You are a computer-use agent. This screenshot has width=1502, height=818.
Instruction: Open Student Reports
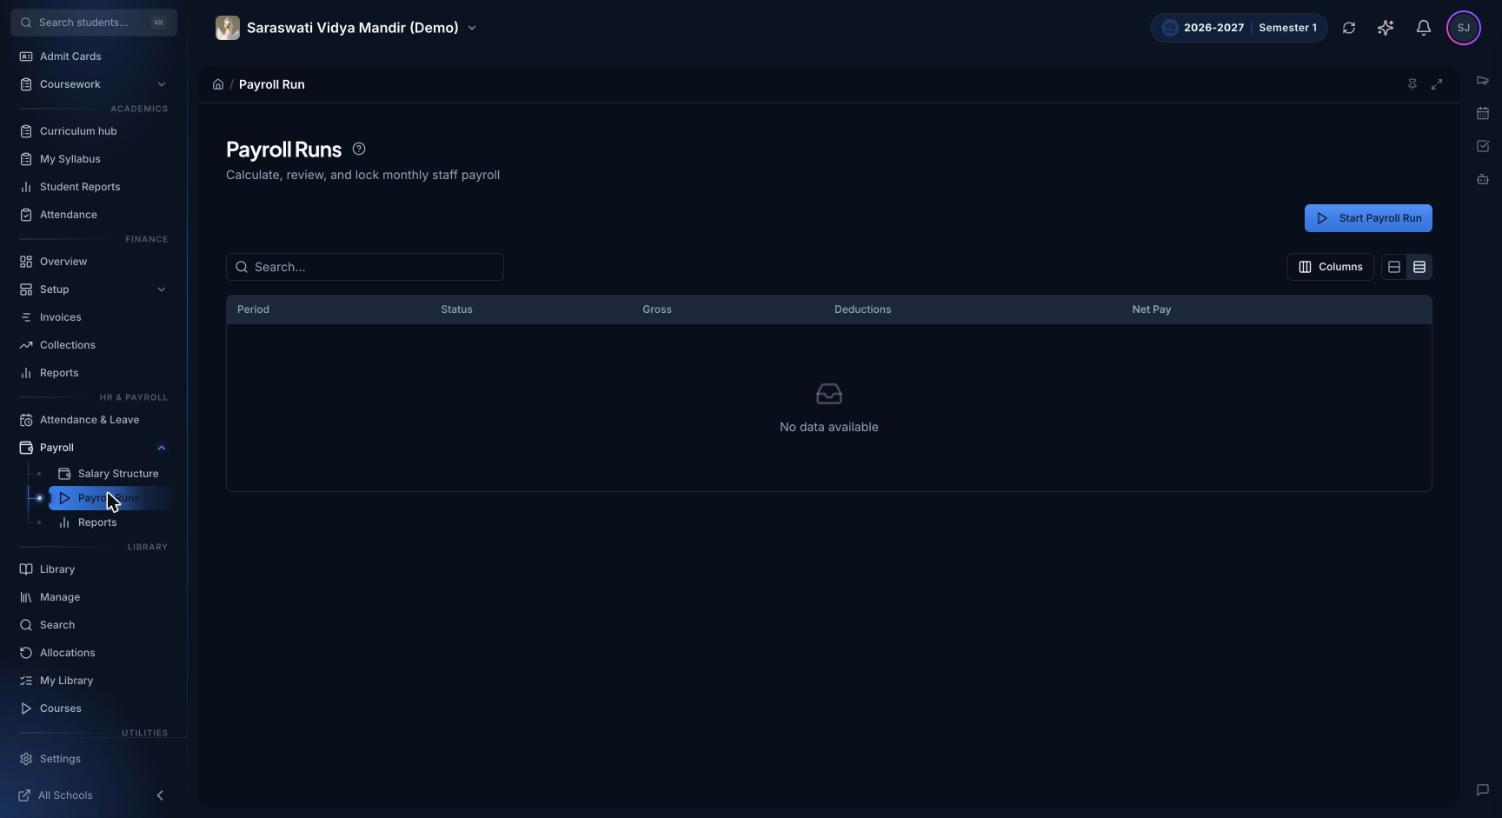tap(80, 187)
